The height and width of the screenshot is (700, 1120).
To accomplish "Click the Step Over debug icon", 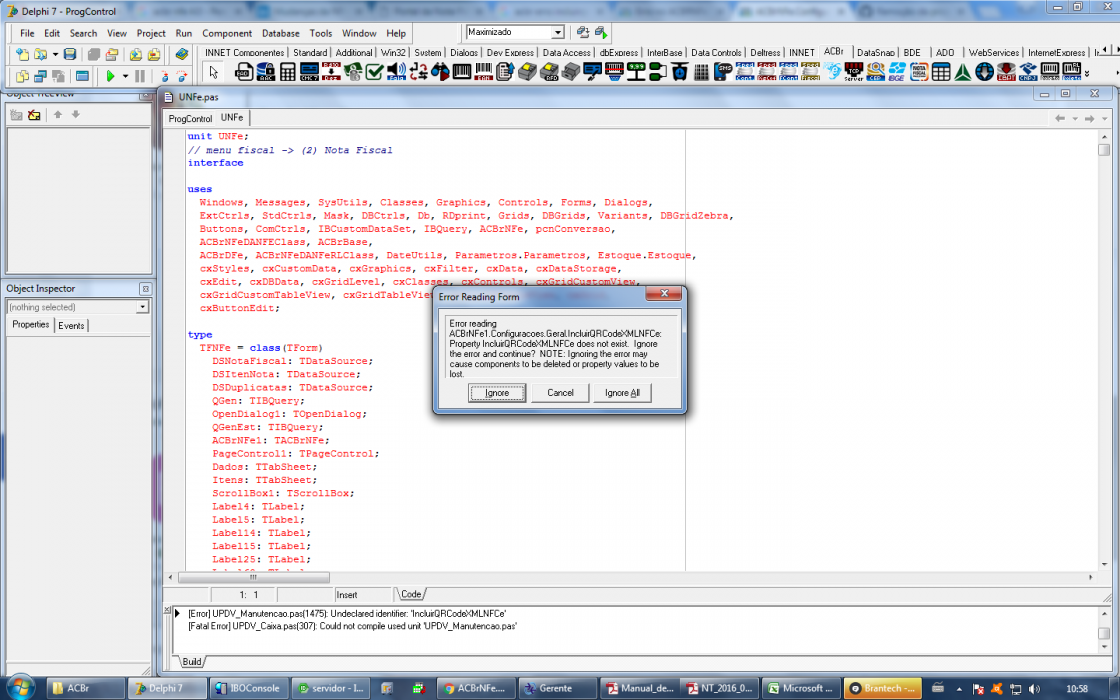I will pyautogui.click(x=181, y=76).
